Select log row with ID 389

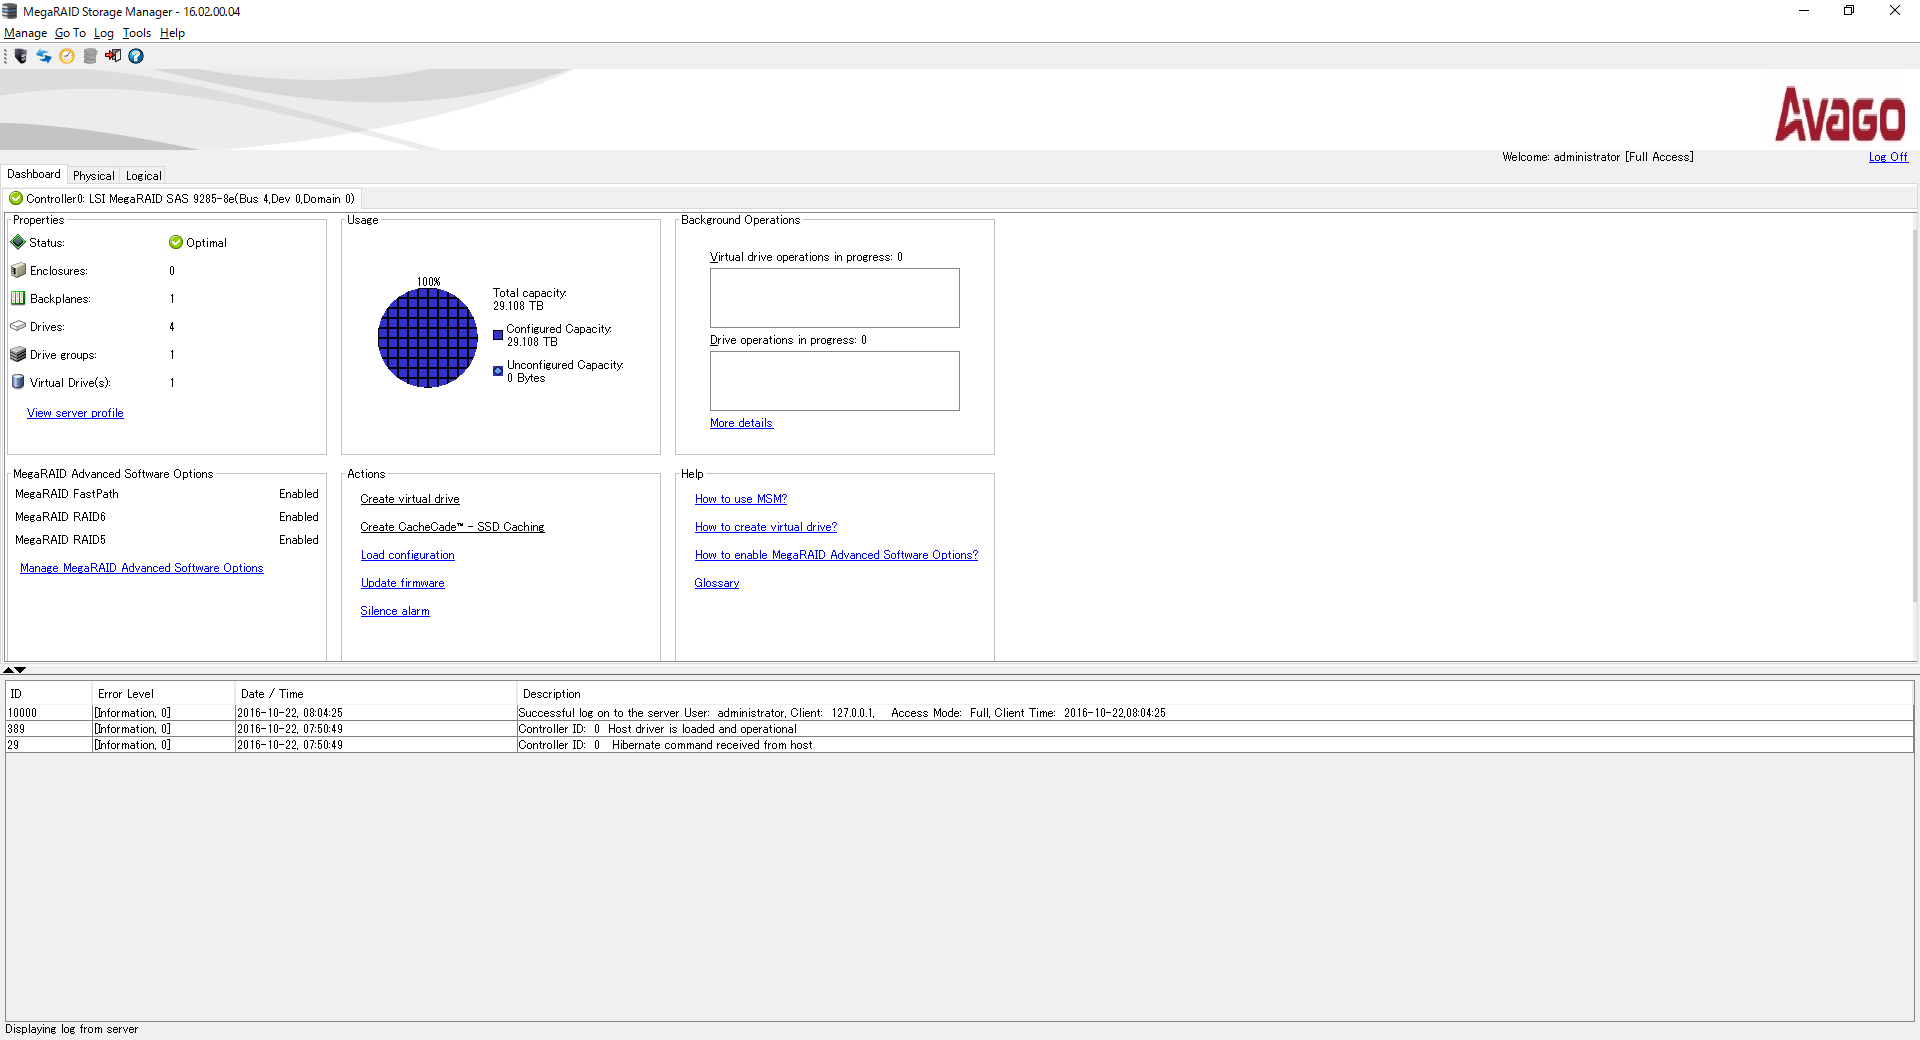[960, 729]
